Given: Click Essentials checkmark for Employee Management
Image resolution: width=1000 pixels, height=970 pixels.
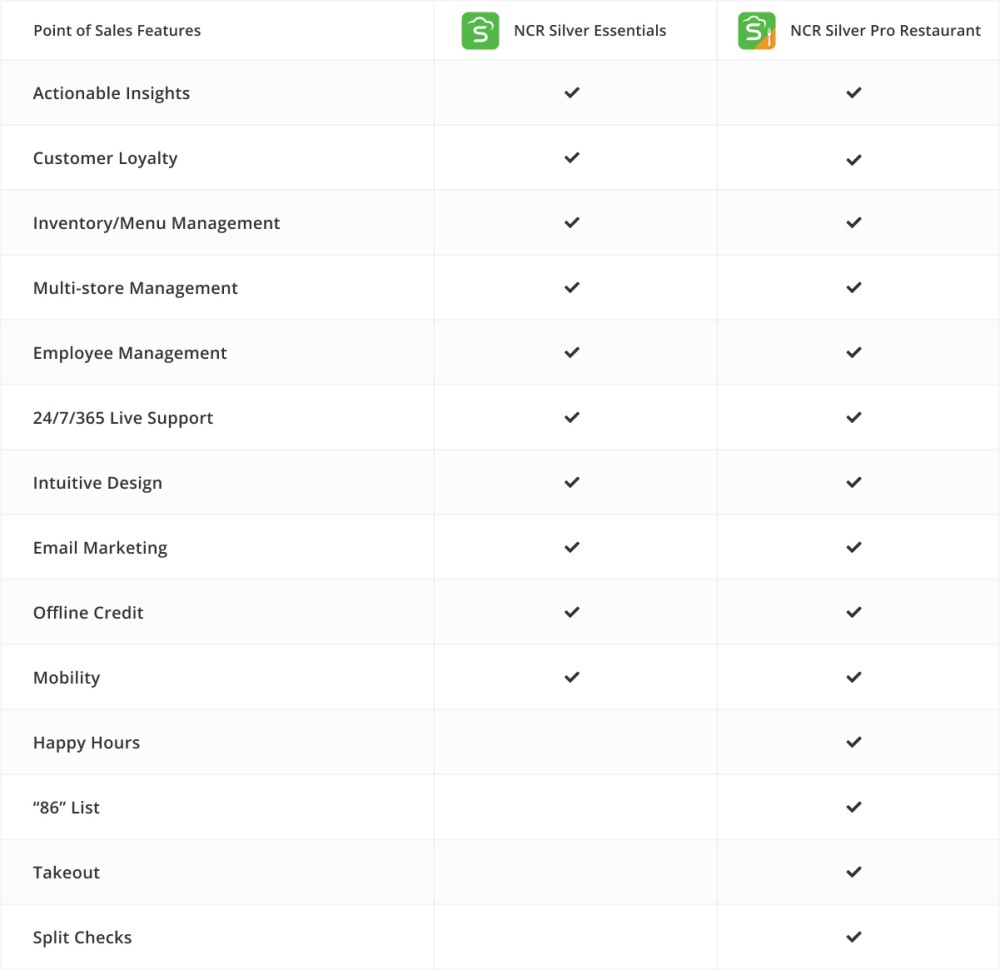Looking at the screenshot, I should 572,353.
